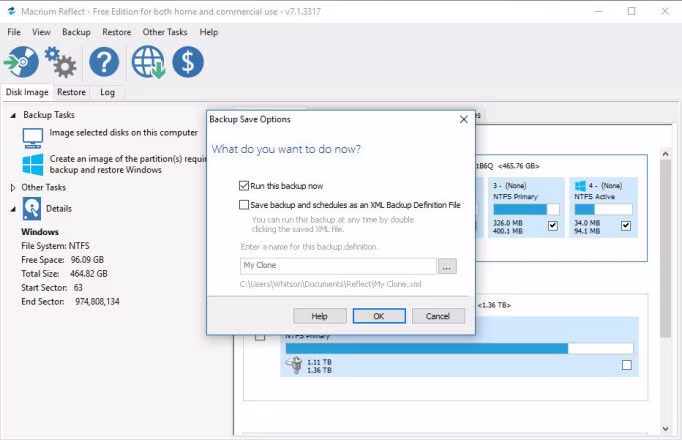Switch to the Restore tab
This screenshot has width=682, height=440.
point(71,92)
